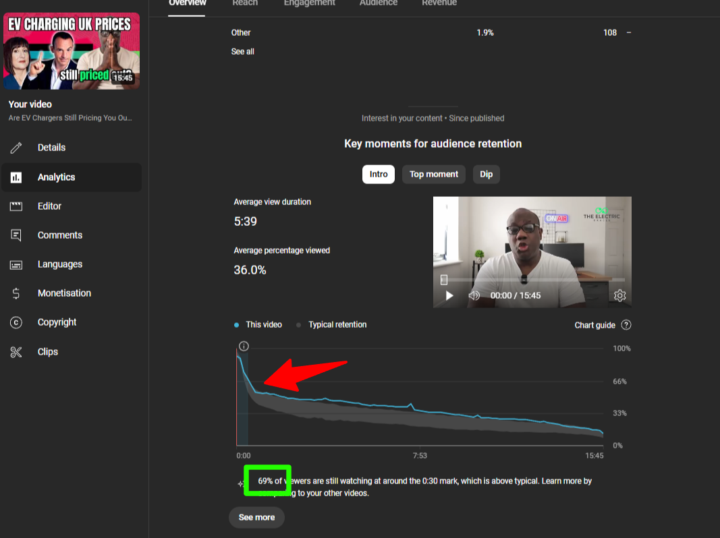
Task: Open the Details page
Action: pyautogui.click(x=71, y=148)
